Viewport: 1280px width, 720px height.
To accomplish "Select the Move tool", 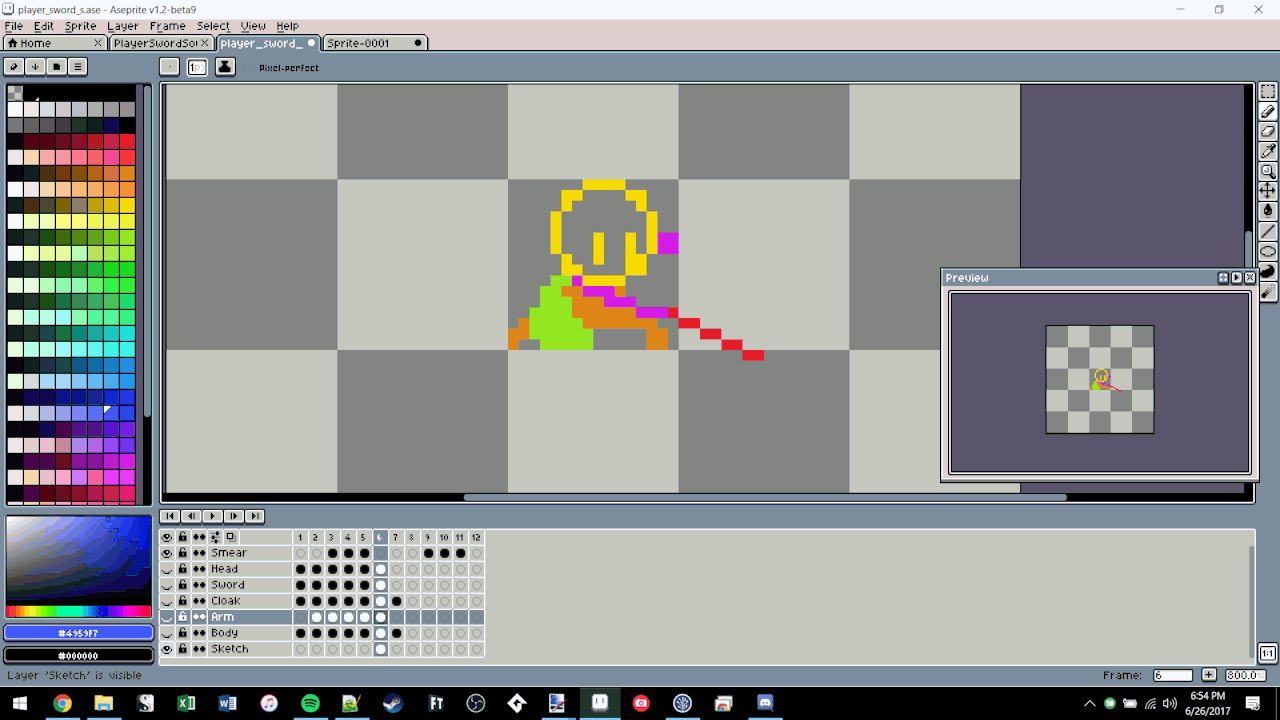I will coord(1268,190).
